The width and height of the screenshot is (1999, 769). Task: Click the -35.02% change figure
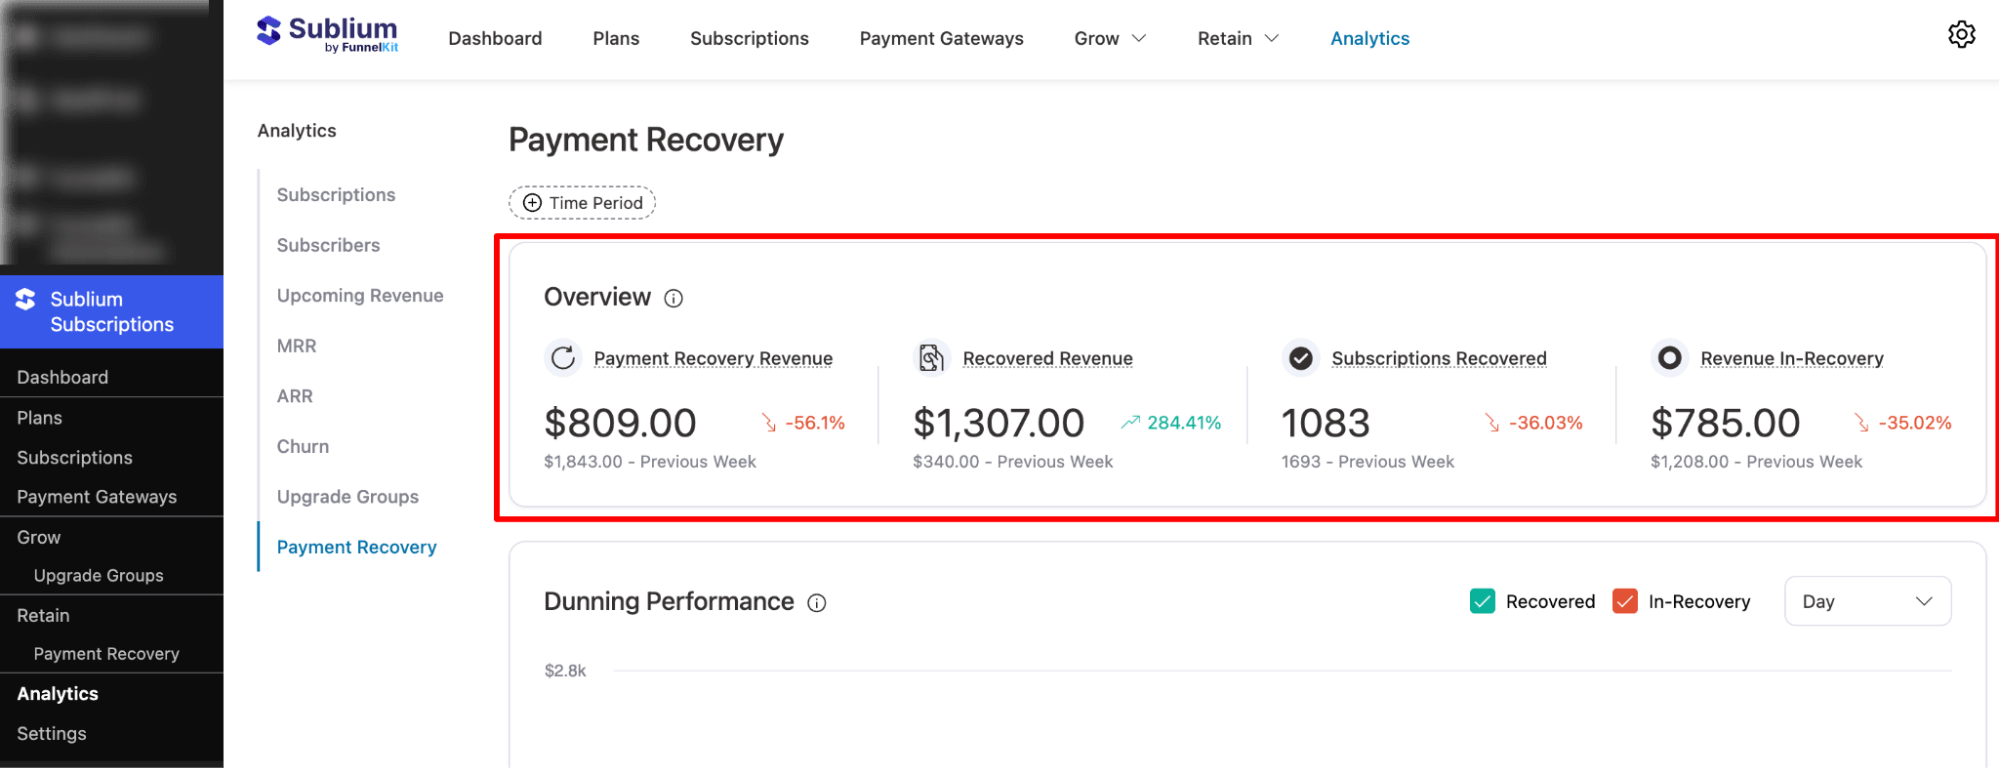pos(1914,423)
